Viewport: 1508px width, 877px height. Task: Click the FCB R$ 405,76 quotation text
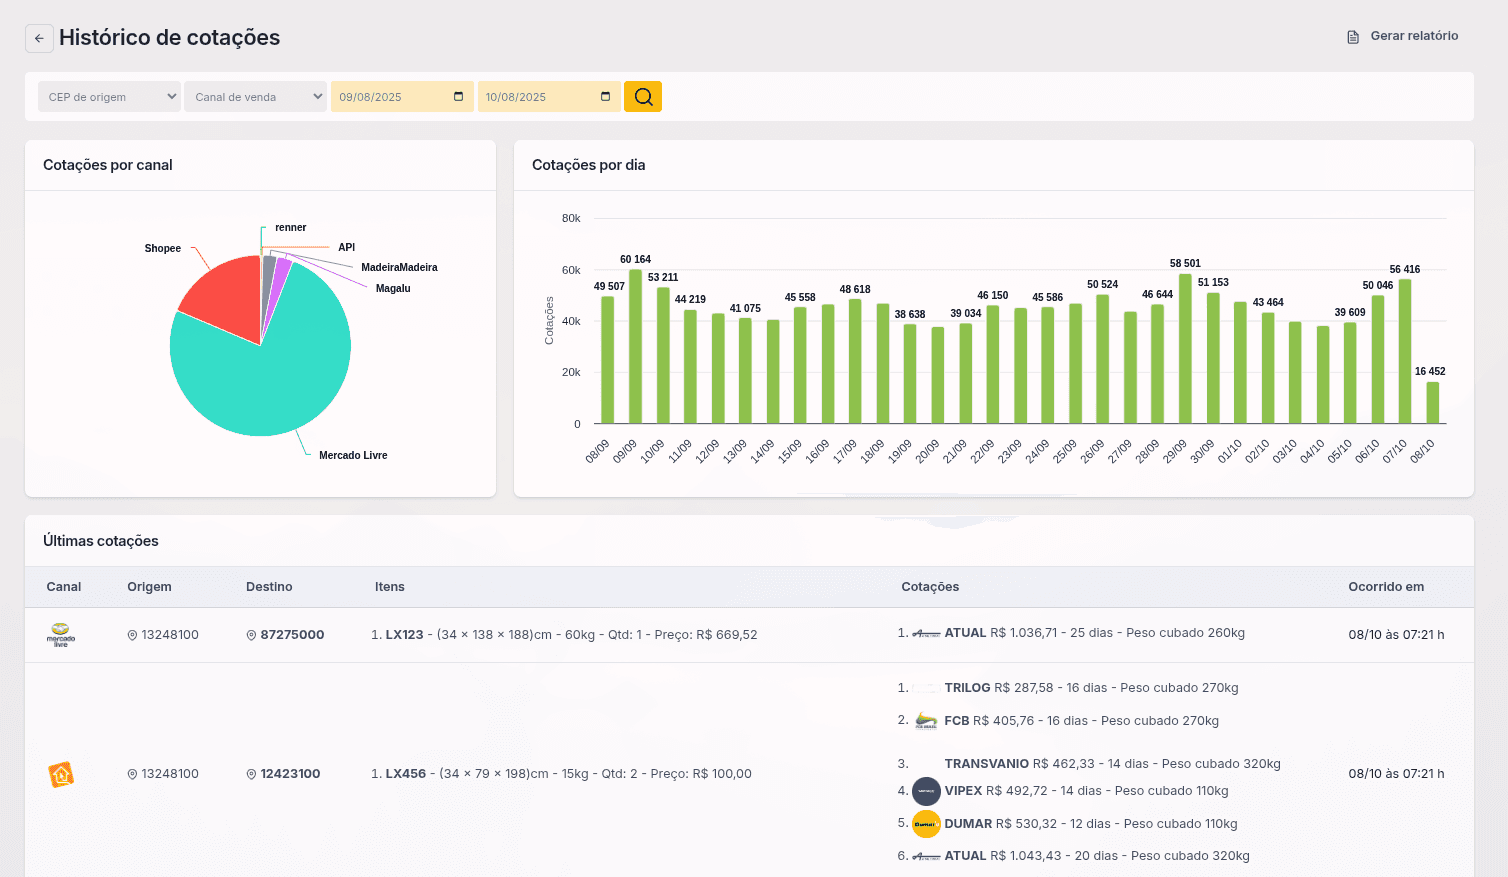(1081, 721)
